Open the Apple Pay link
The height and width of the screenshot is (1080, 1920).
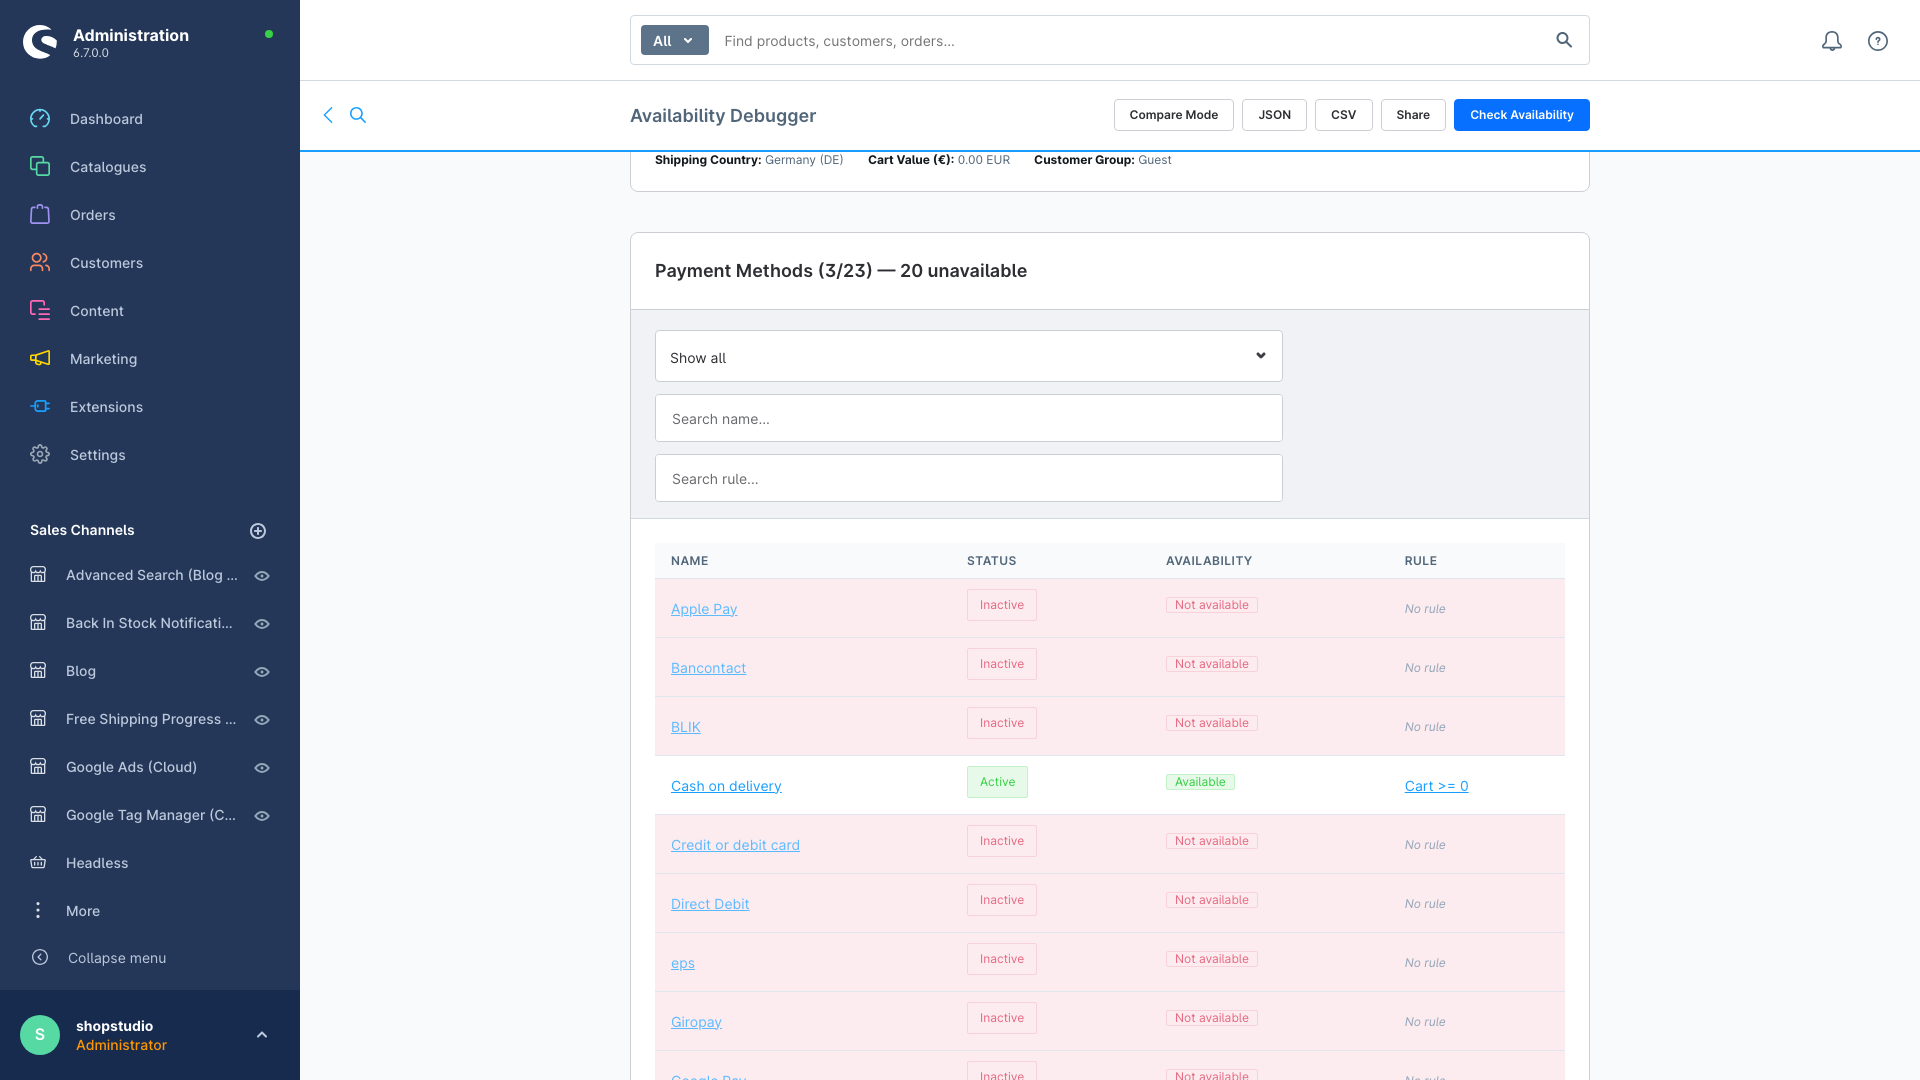click(704, 609)
